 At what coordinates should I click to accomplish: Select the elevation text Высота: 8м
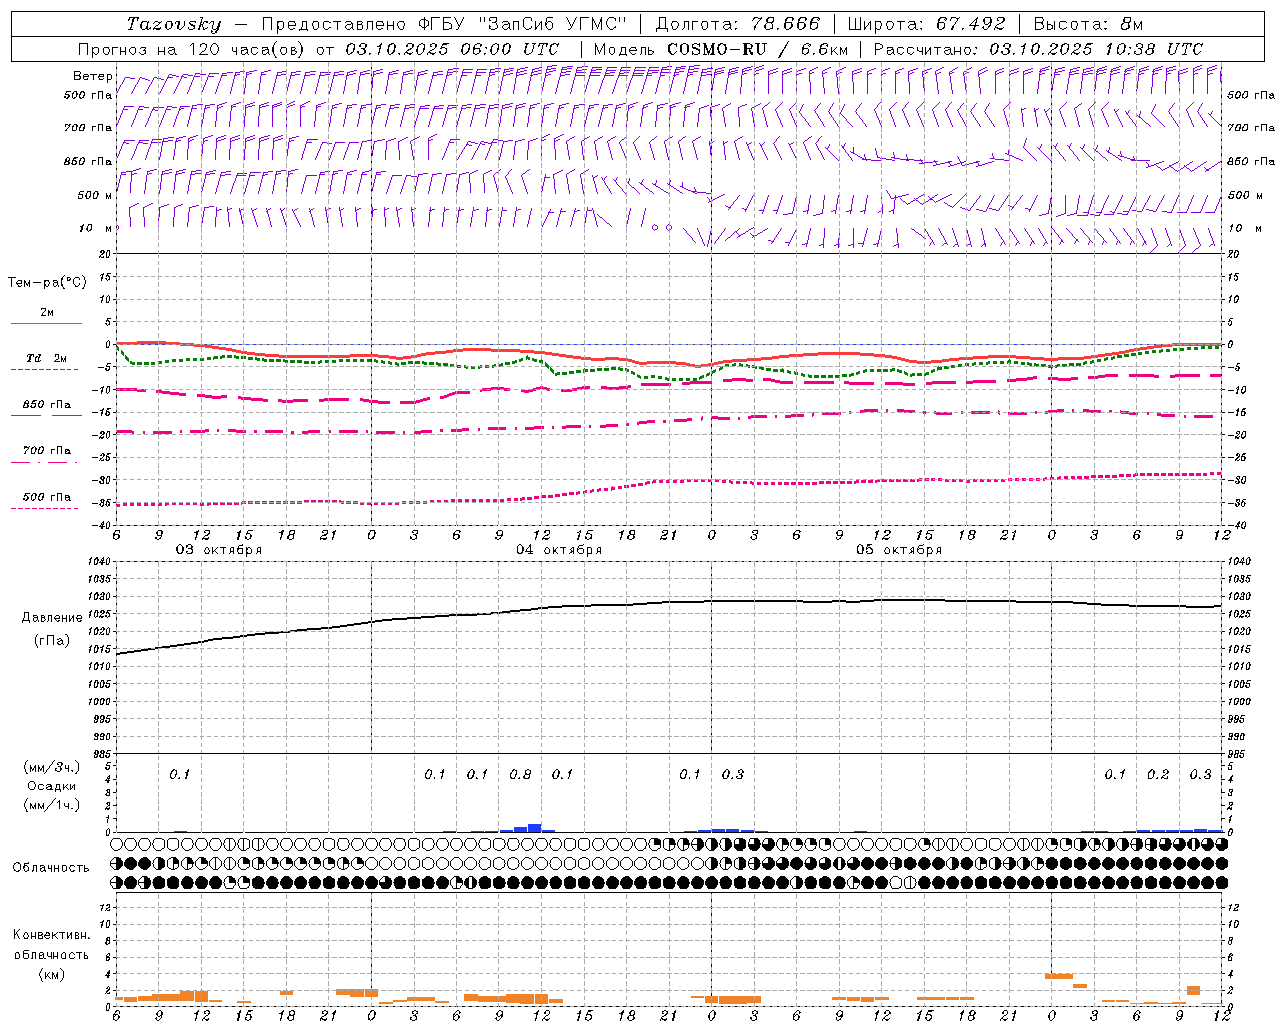[1088, 24]
